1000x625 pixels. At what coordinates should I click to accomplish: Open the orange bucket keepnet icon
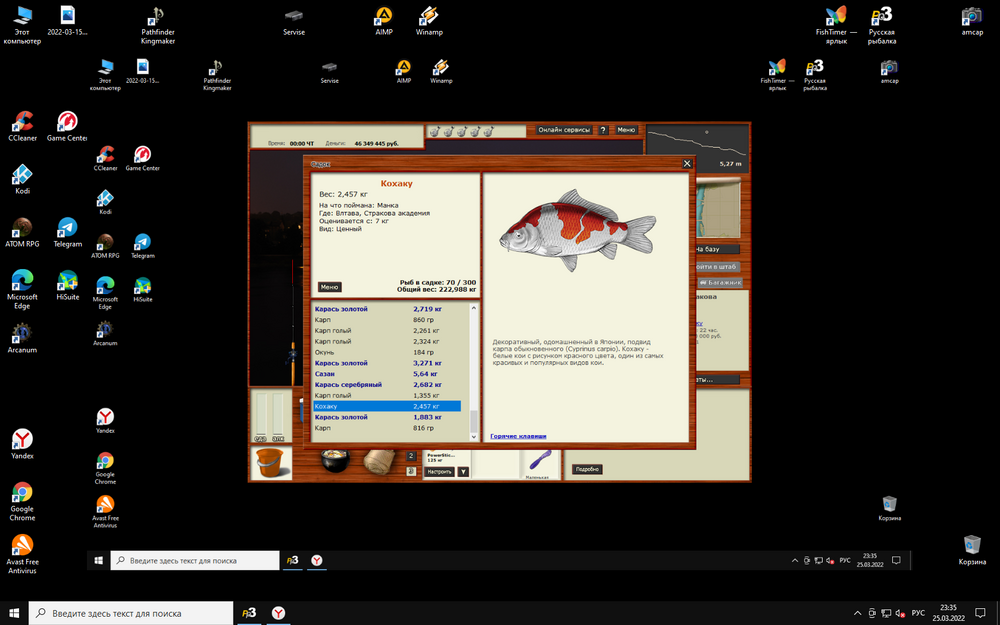270,464
